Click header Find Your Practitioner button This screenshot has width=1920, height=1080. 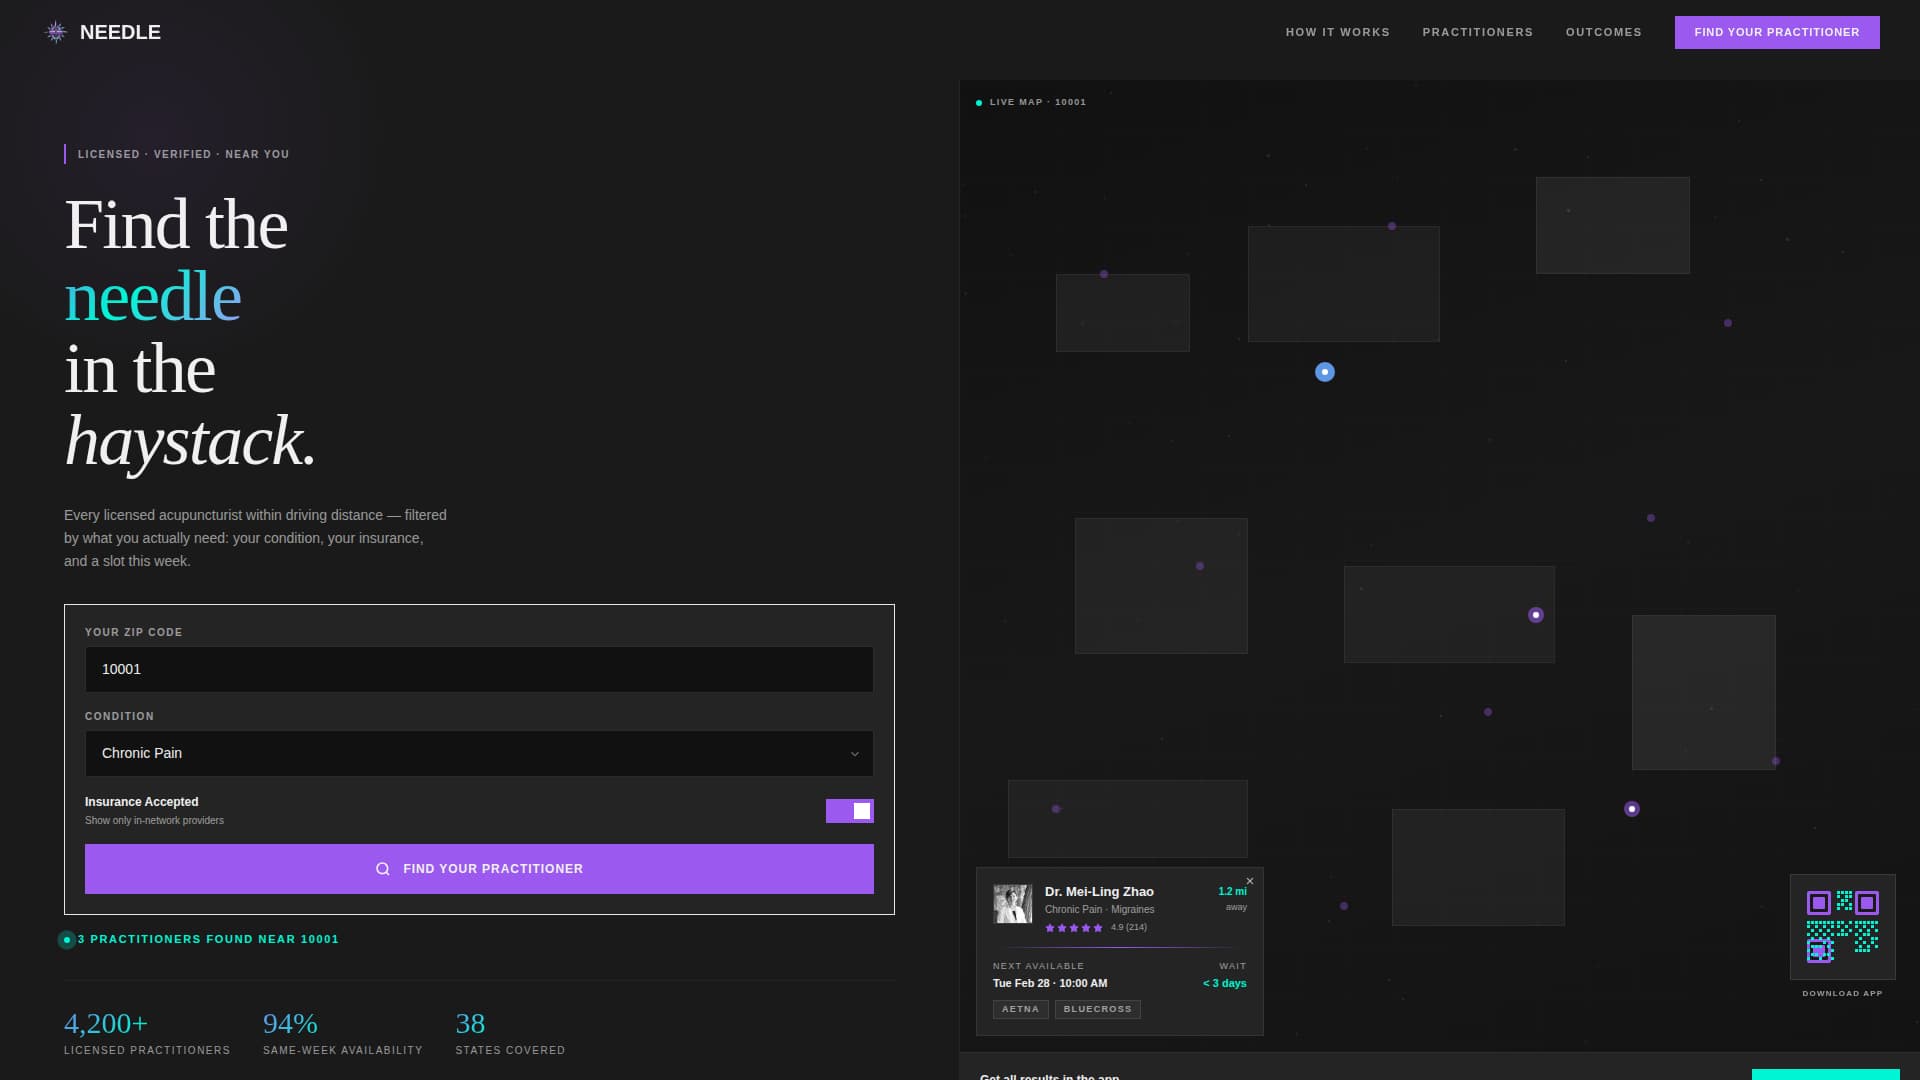tap(1776, 32)
